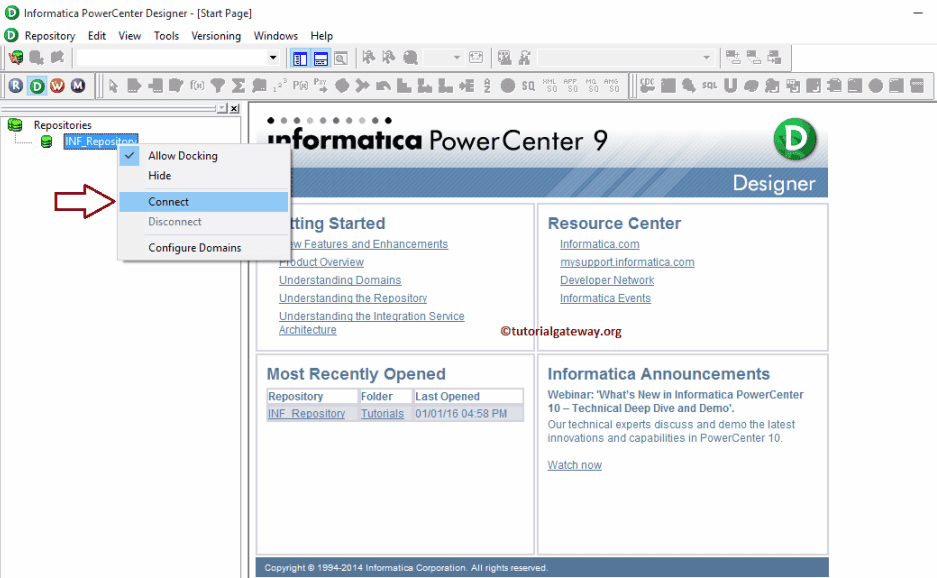This screenshot has width=937, height=578.
Task: Choose the Filter funnel transformation icon
Action: pyautogui.click(x=218, y=85)
